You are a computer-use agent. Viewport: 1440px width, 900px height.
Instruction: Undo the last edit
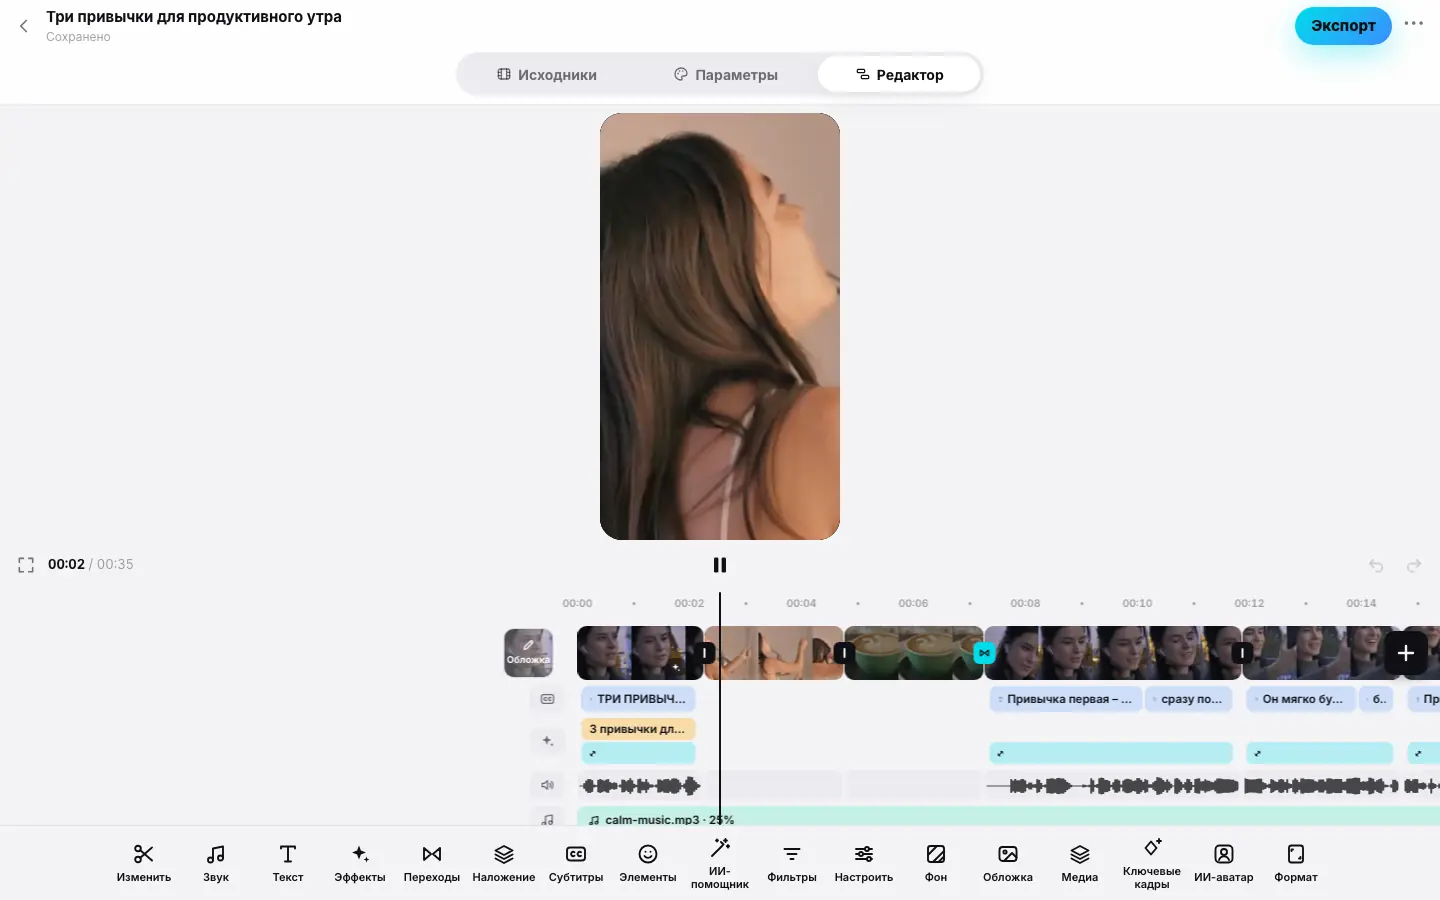pos(1376,566)
